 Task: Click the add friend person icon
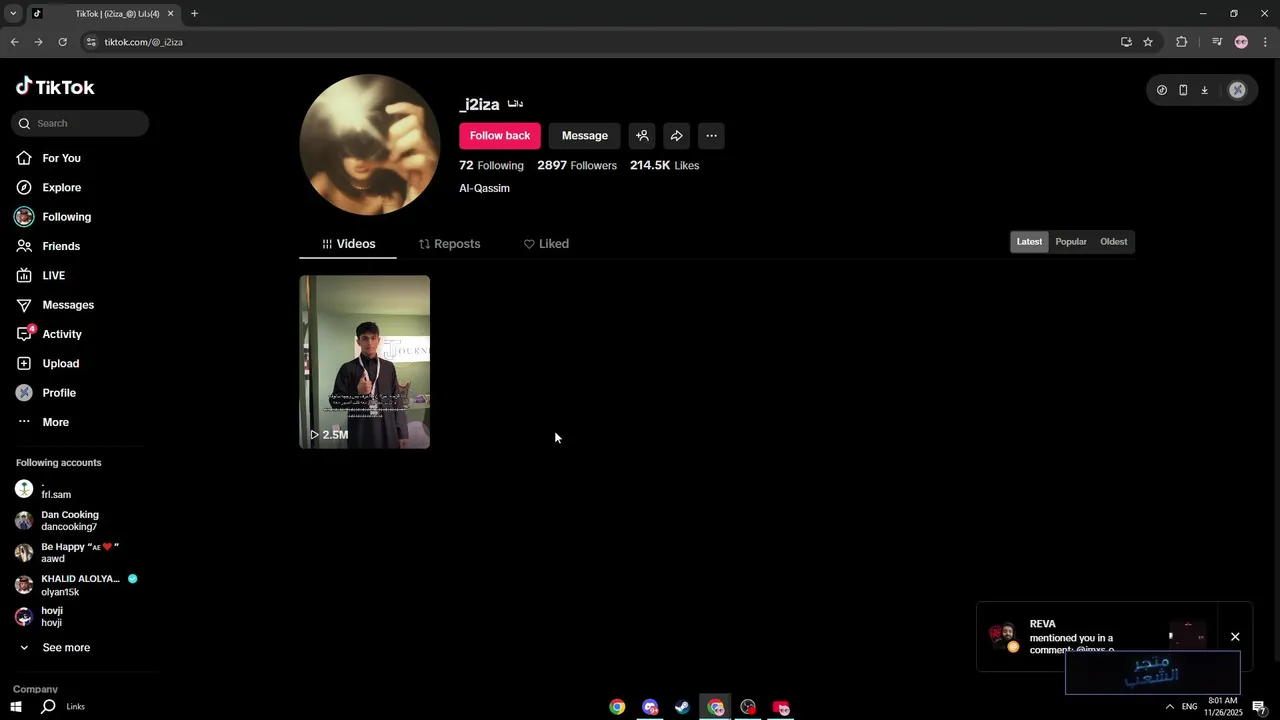click(642, 136)
